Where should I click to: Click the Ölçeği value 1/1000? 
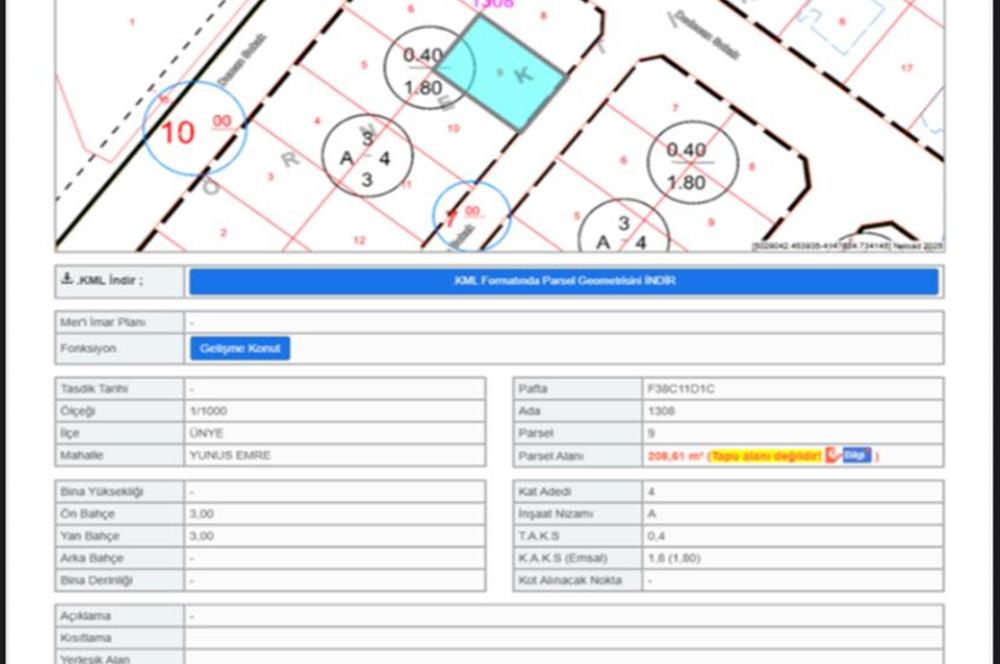[206, 411]
